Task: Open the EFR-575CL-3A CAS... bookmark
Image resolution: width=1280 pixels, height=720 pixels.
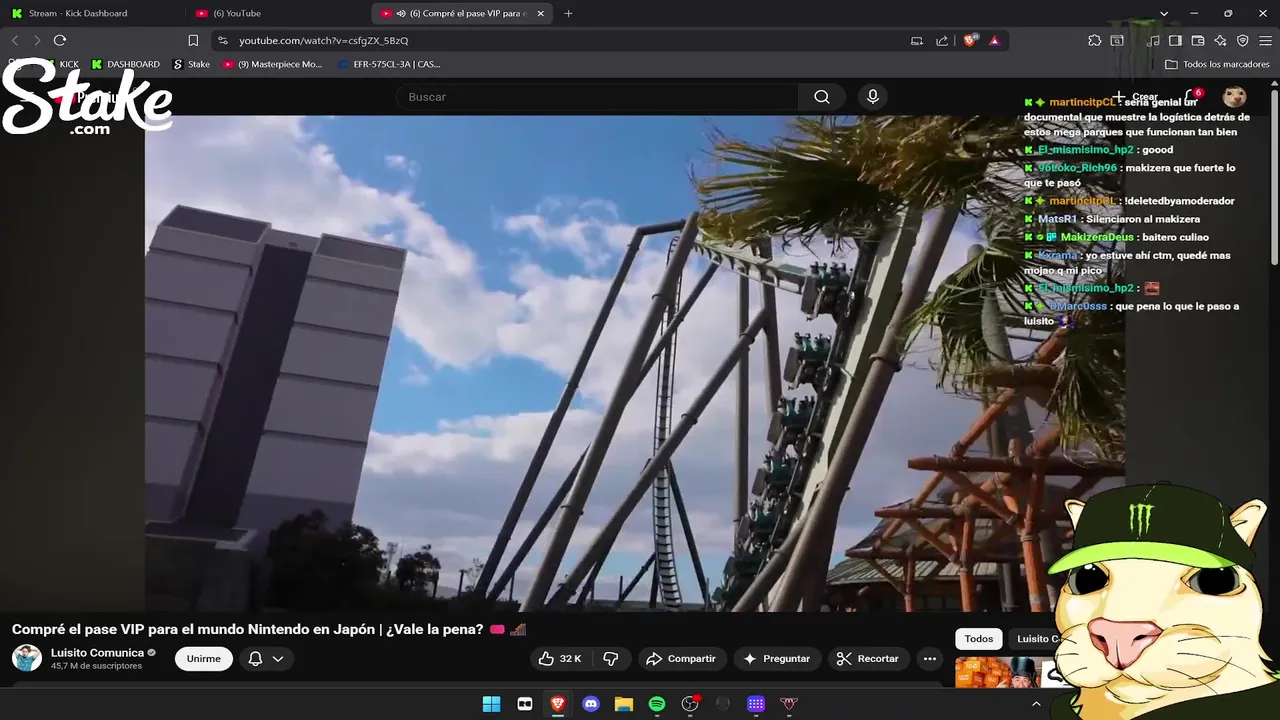Action: [x=388, y=64]
